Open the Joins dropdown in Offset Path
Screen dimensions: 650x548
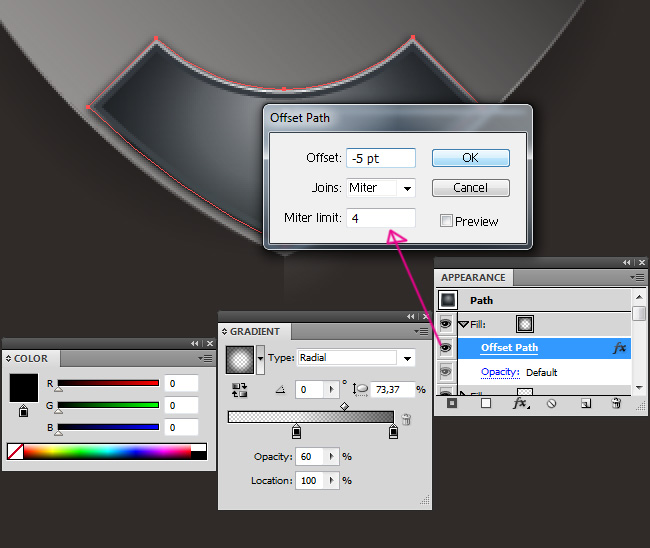coord(407,189)
